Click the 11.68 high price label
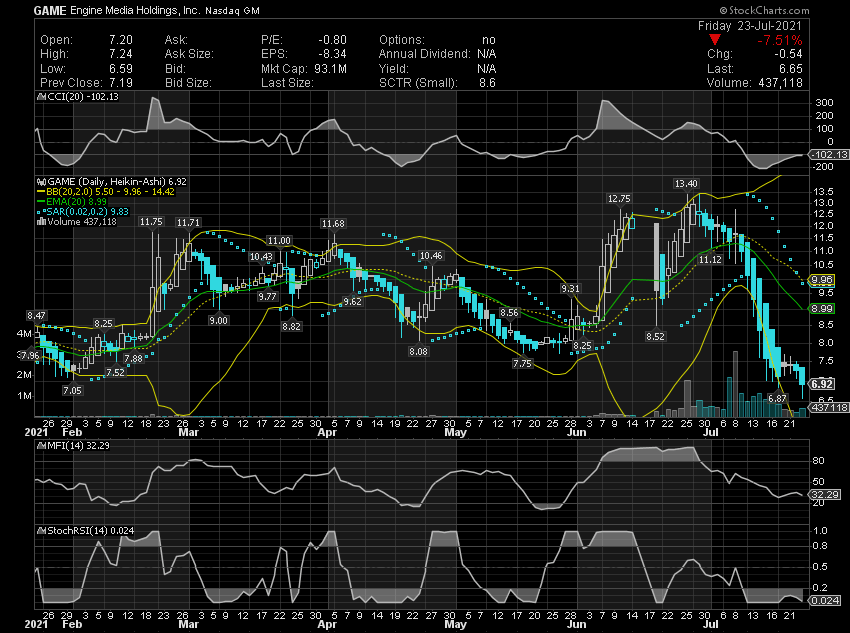Viewport: 850px width, 633px height. 333,224
